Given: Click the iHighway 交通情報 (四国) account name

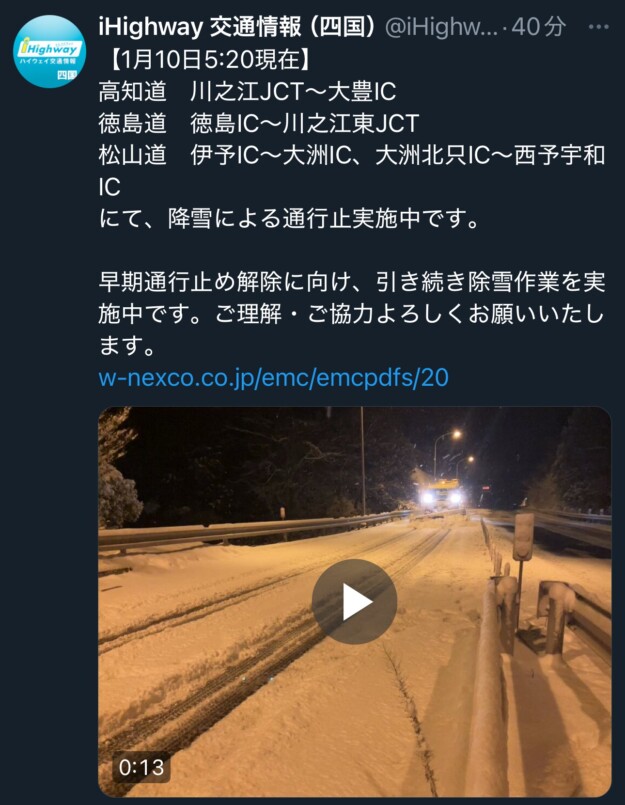Looking at the screenshot, I should [x=237, y=27].
